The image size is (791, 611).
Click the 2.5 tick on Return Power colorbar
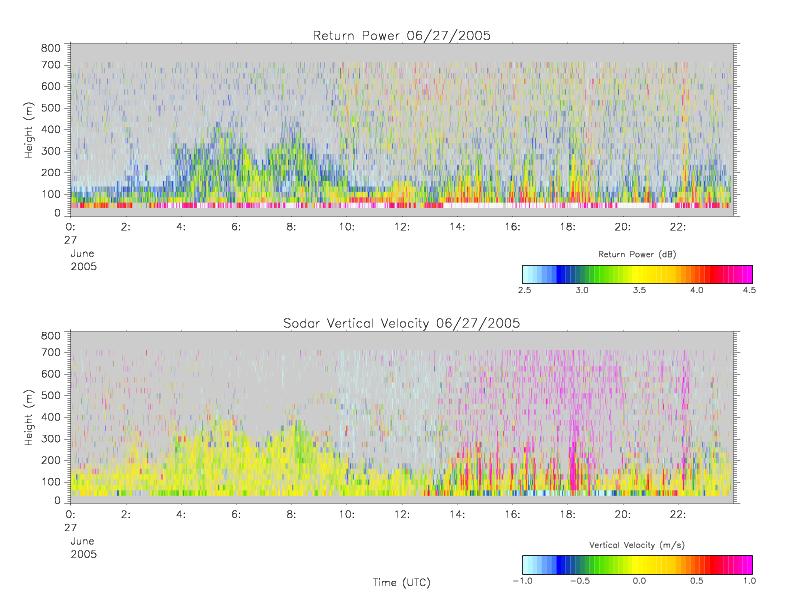click(525, 290)
